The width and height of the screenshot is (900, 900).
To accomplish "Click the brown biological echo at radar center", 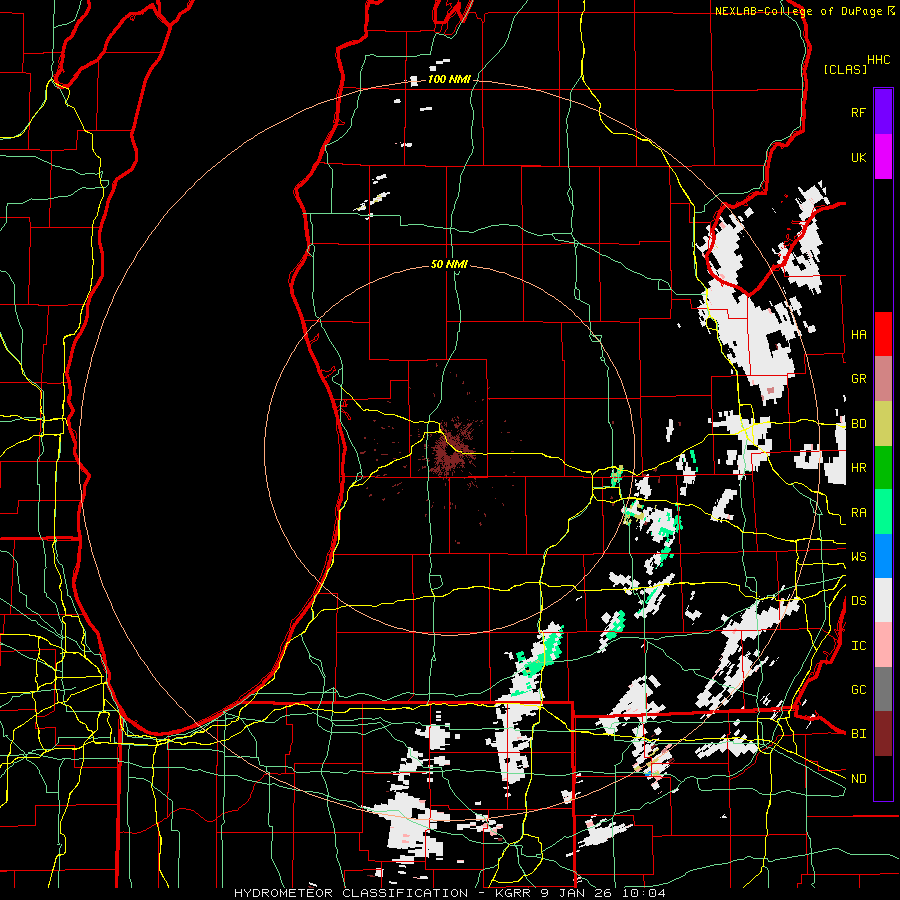I will pos(450,452).
